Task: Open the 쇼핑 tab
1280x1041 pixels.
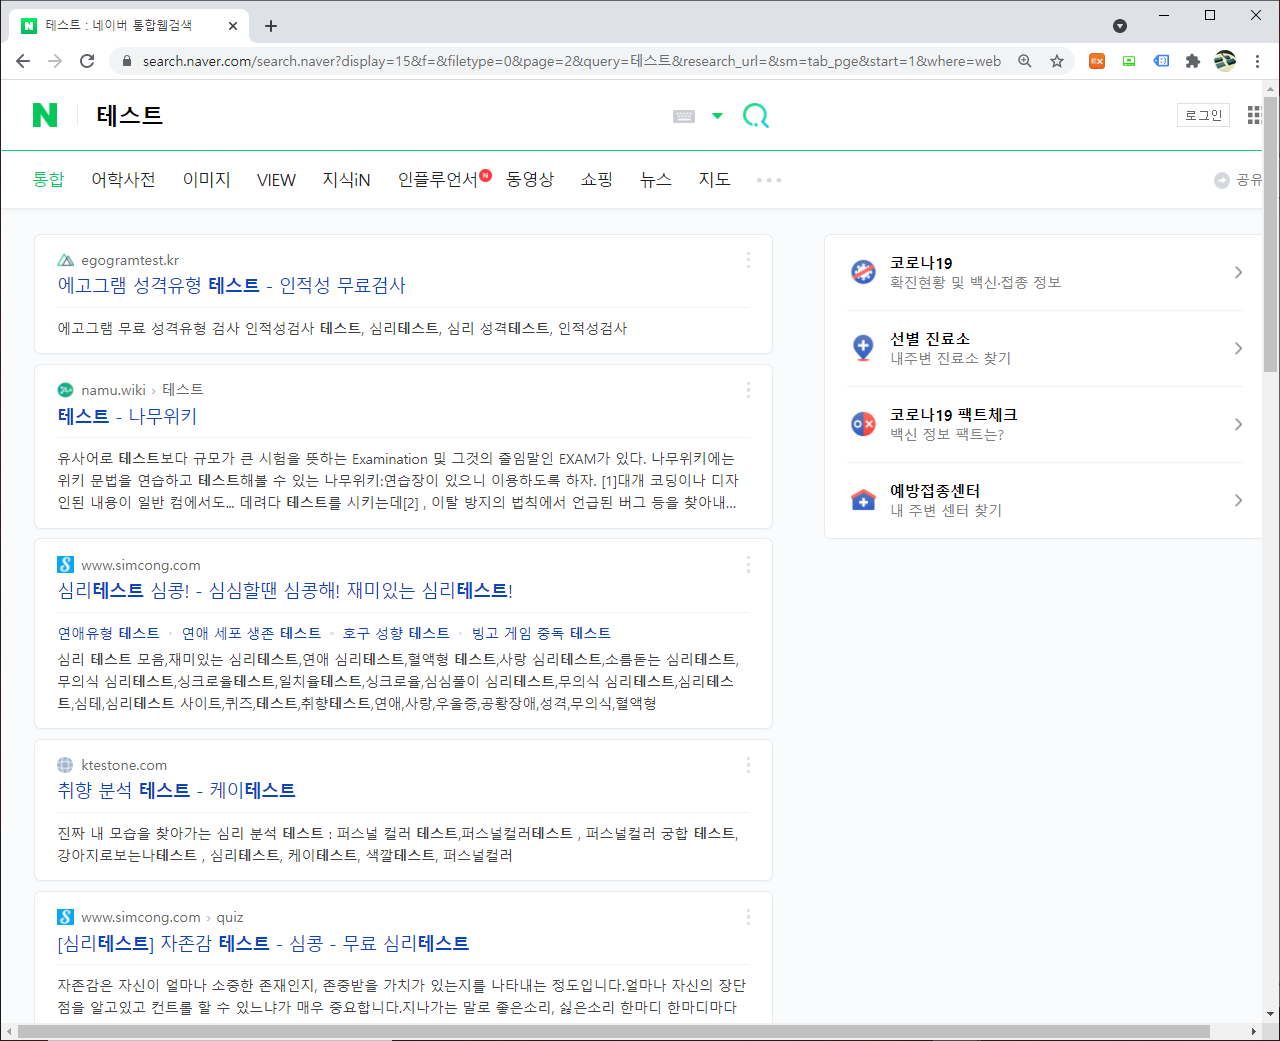Action: click(597, 179)
